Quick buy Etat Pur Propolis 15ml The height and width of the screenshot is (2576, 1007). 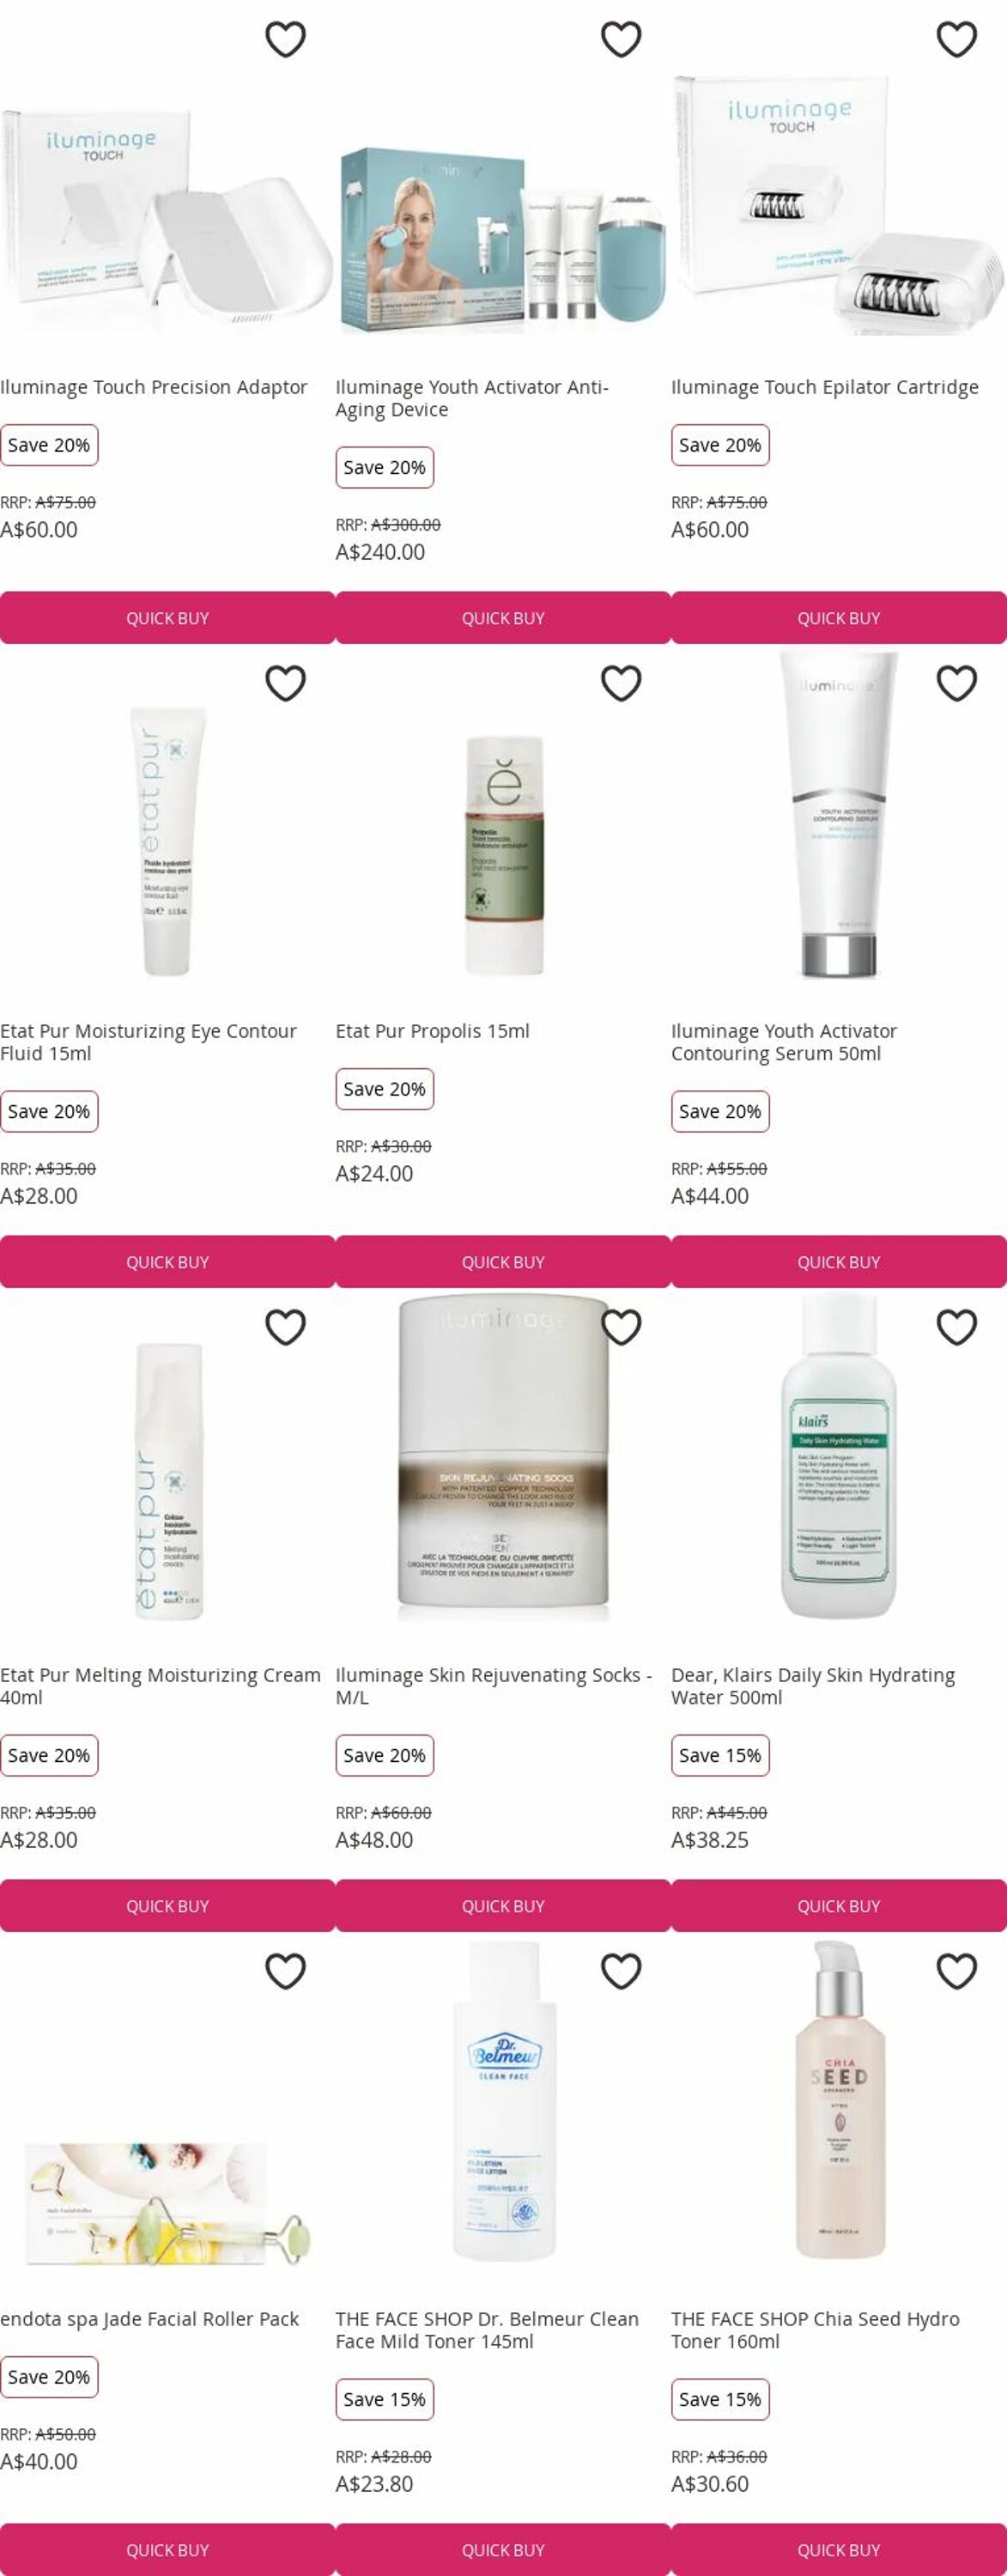point(503,1262)
